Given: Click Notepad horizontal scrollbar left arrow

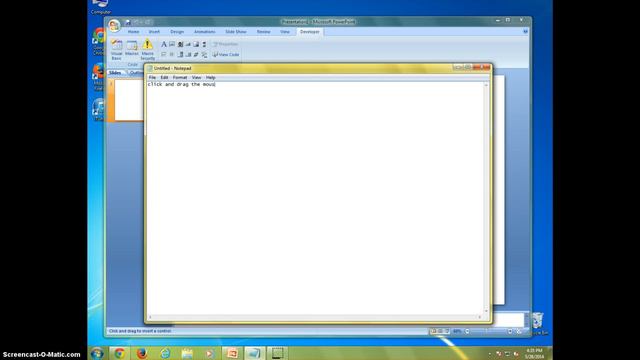Looking at the screenshot, I should pyautogui.click(x=150, y=317).
